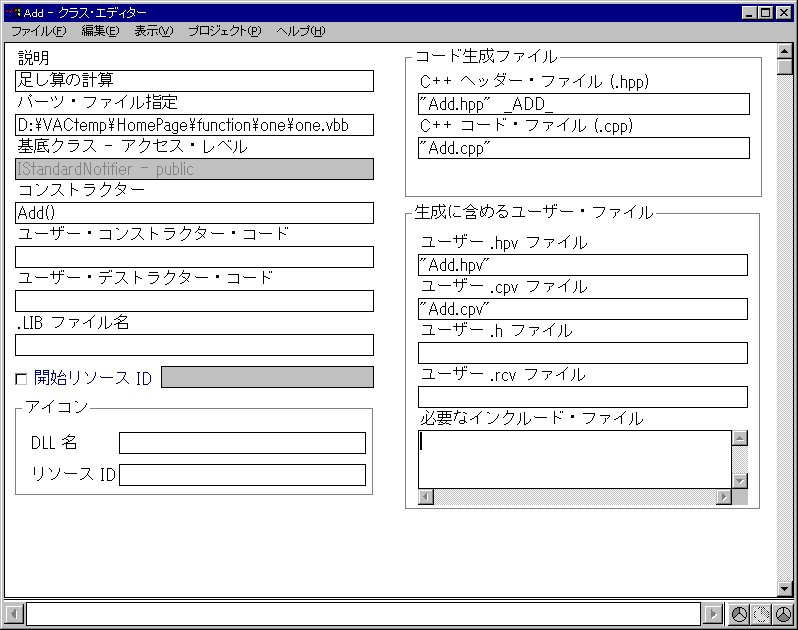Minimize the Add class editor window

(x=749, y=13)
